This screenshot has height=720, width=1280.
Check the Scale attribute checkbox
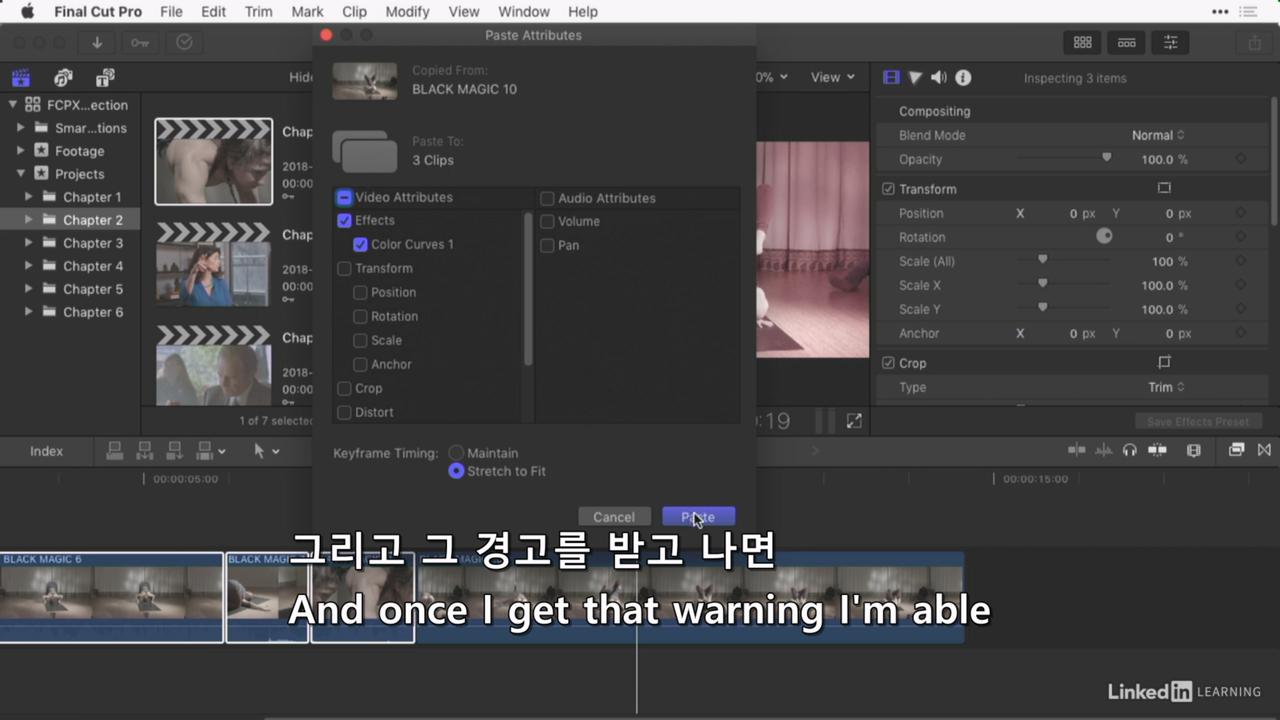click(x=360, y=340)
